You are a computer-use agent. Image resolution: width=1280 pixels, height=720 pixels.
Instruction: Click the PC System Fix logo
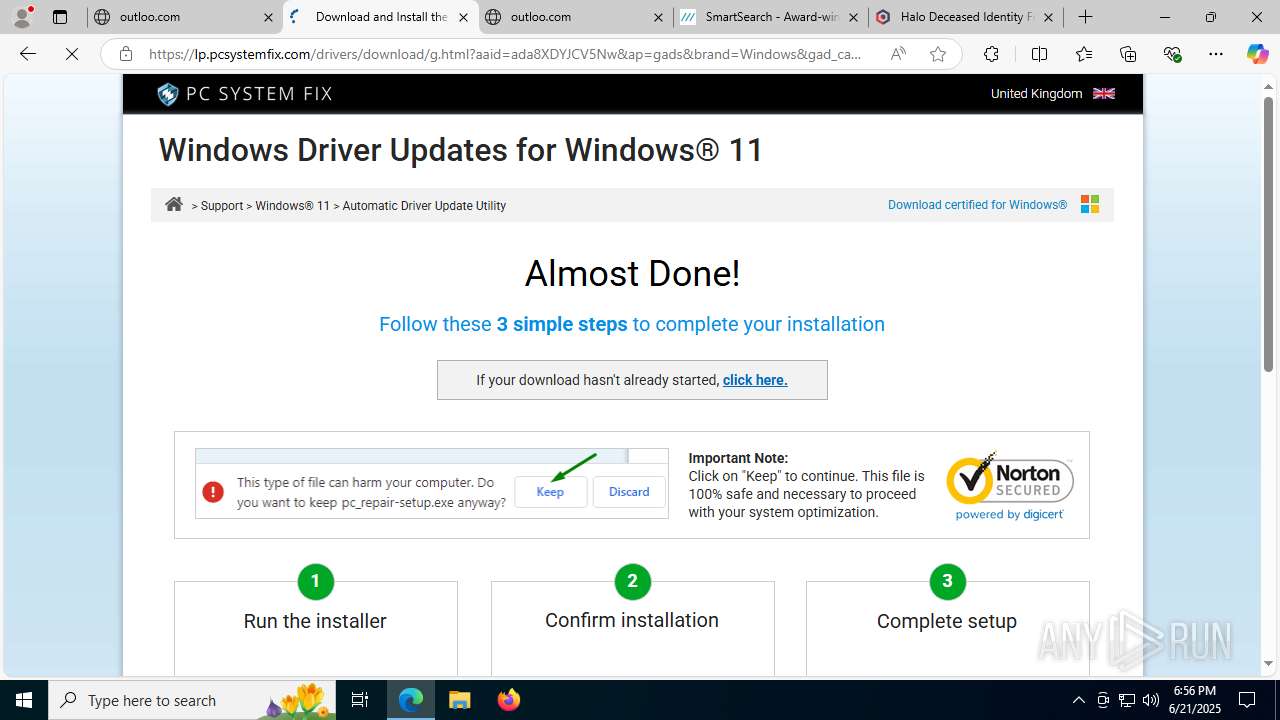[245, 94]
